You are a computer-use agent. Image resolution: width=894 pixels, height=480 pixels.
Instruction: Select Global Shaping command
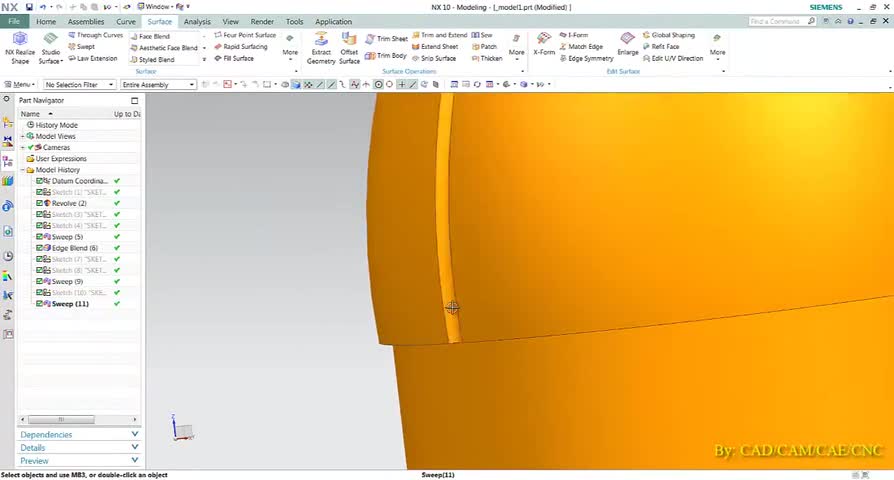tap(669, 35)
